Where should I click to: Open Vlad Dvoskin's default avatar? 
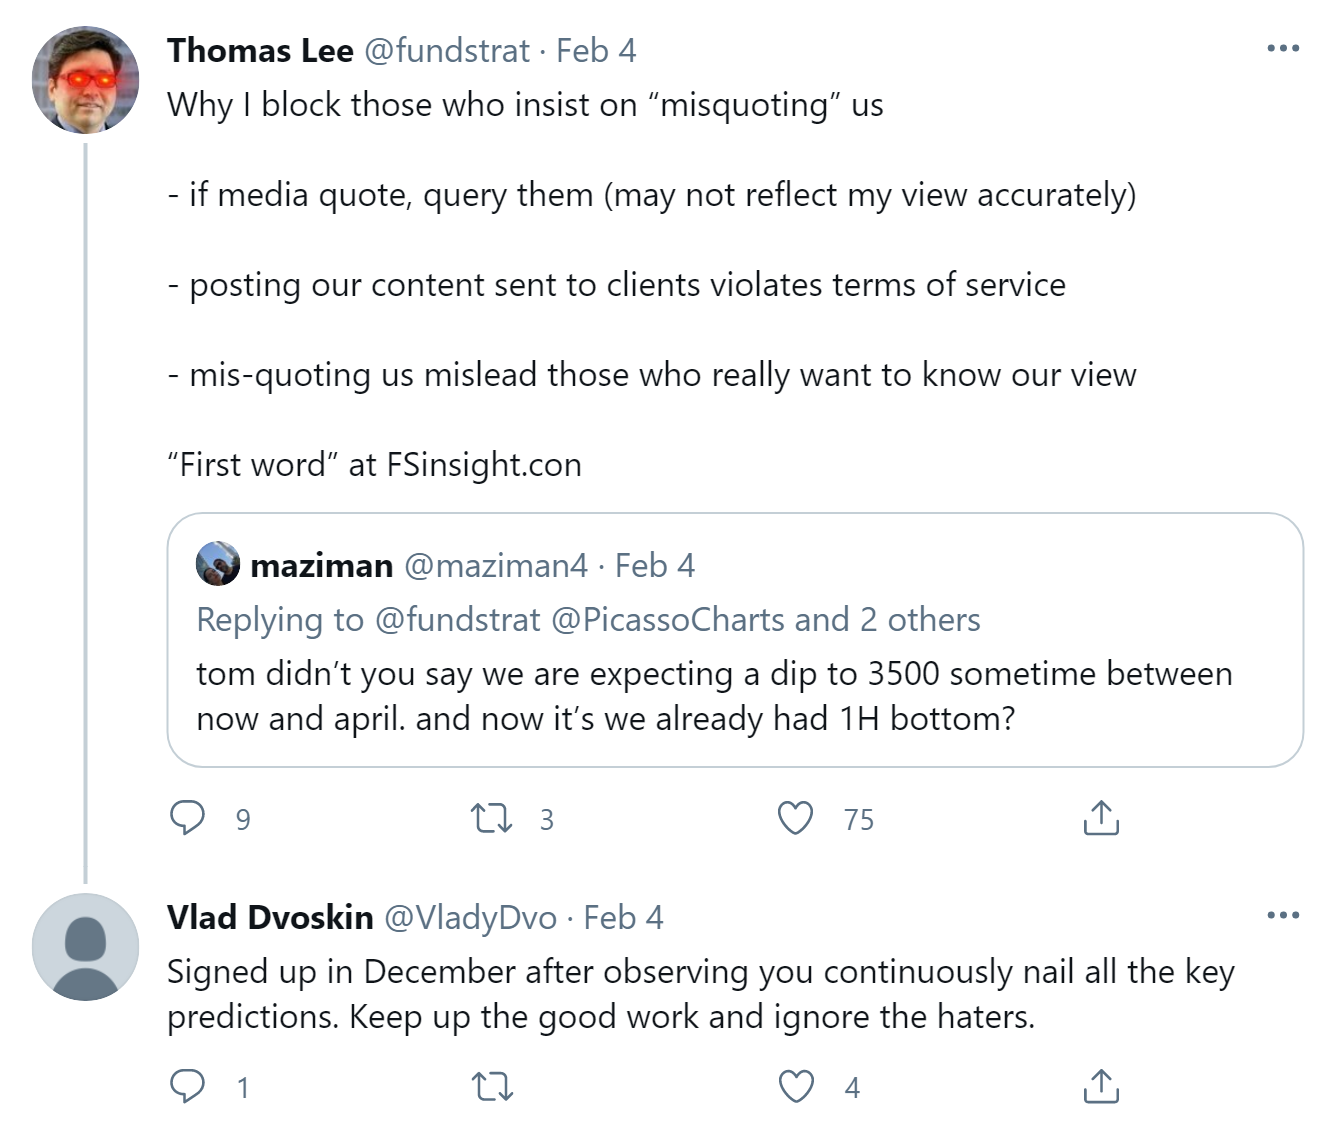[85, 946]
